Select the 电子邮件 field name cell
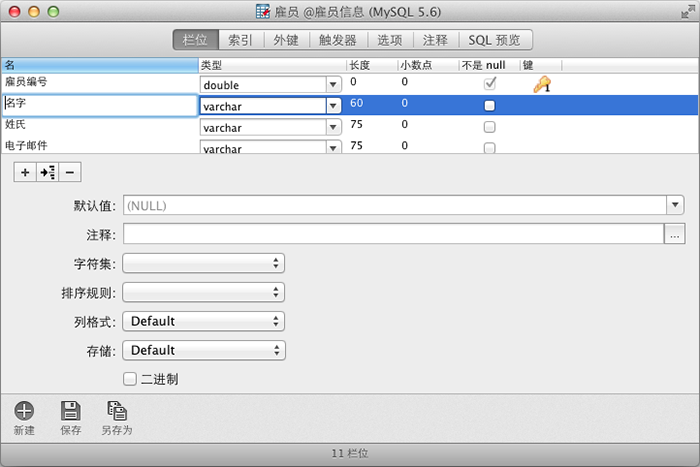 100,146
